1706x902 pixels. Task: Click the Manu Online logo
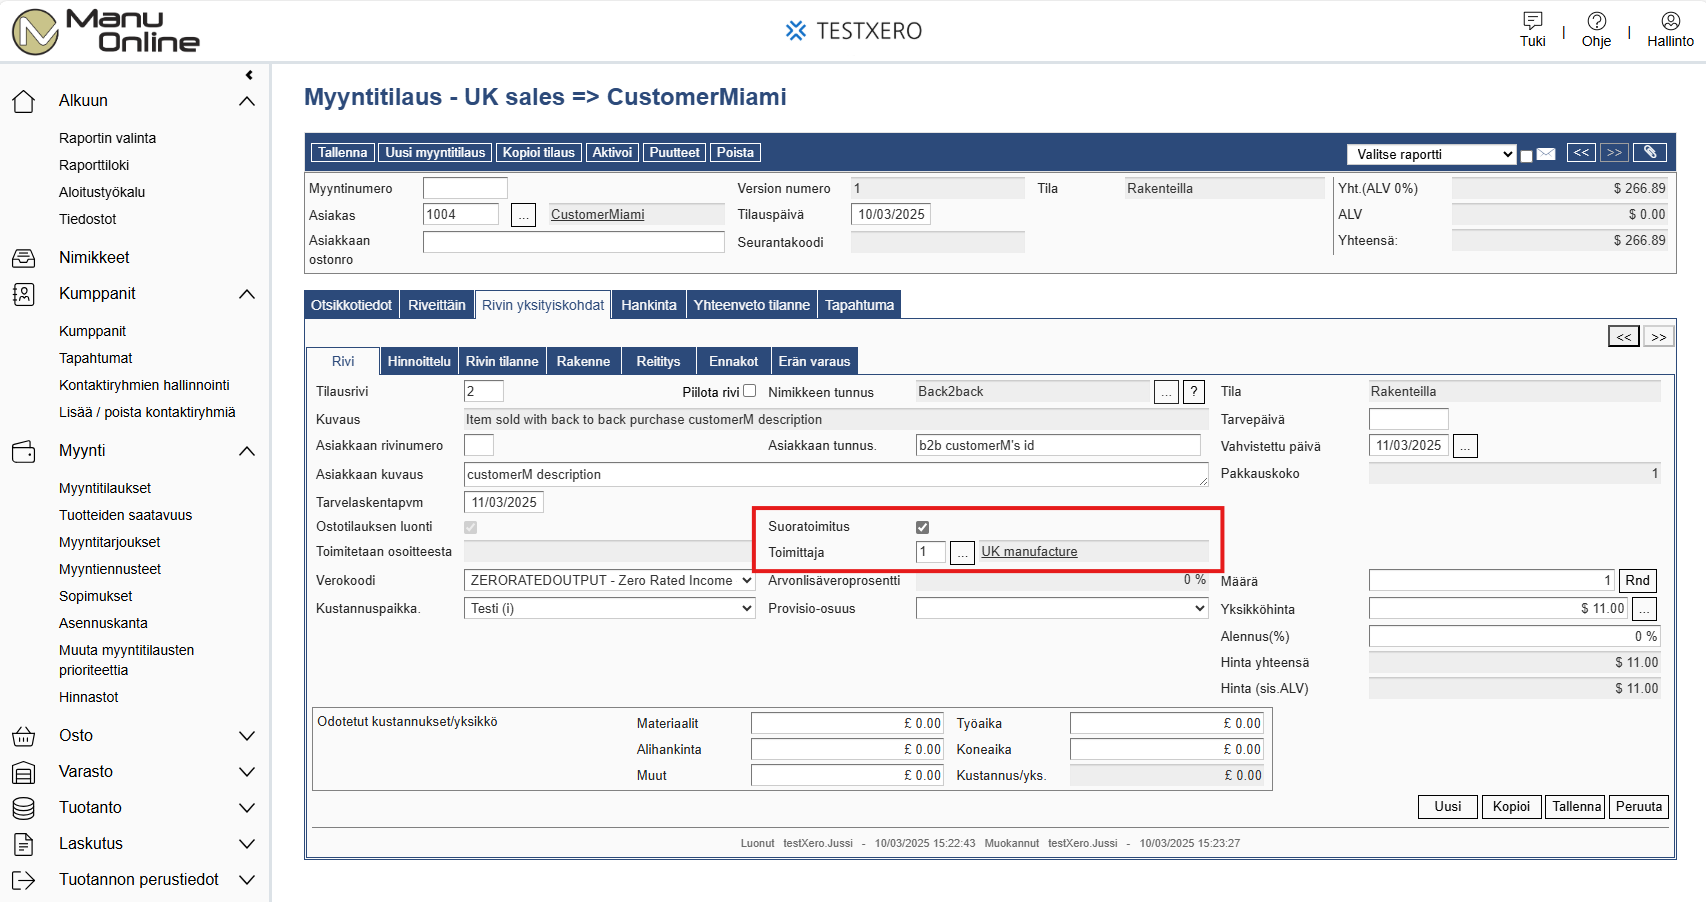click(x=105, y=31)
